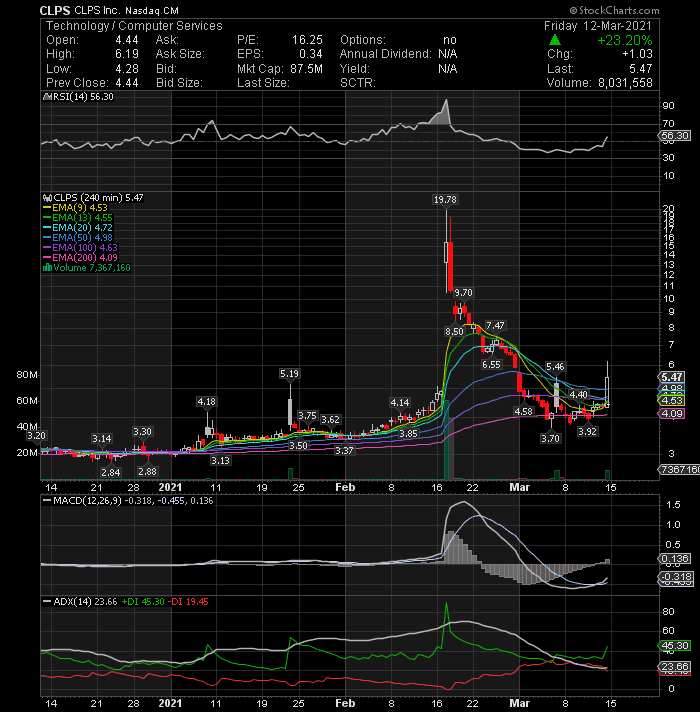Click the 56.30 RSI value tag on right axis
Image resolution: width=700 pixels, height=712 pixels.
coord(675,135)
